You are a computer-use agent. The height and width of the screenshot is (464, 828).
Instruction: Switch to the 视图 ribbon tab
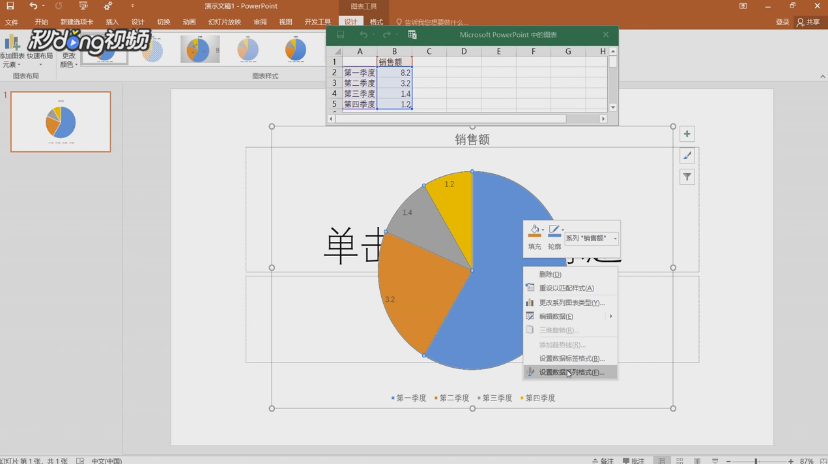point(286,22)
